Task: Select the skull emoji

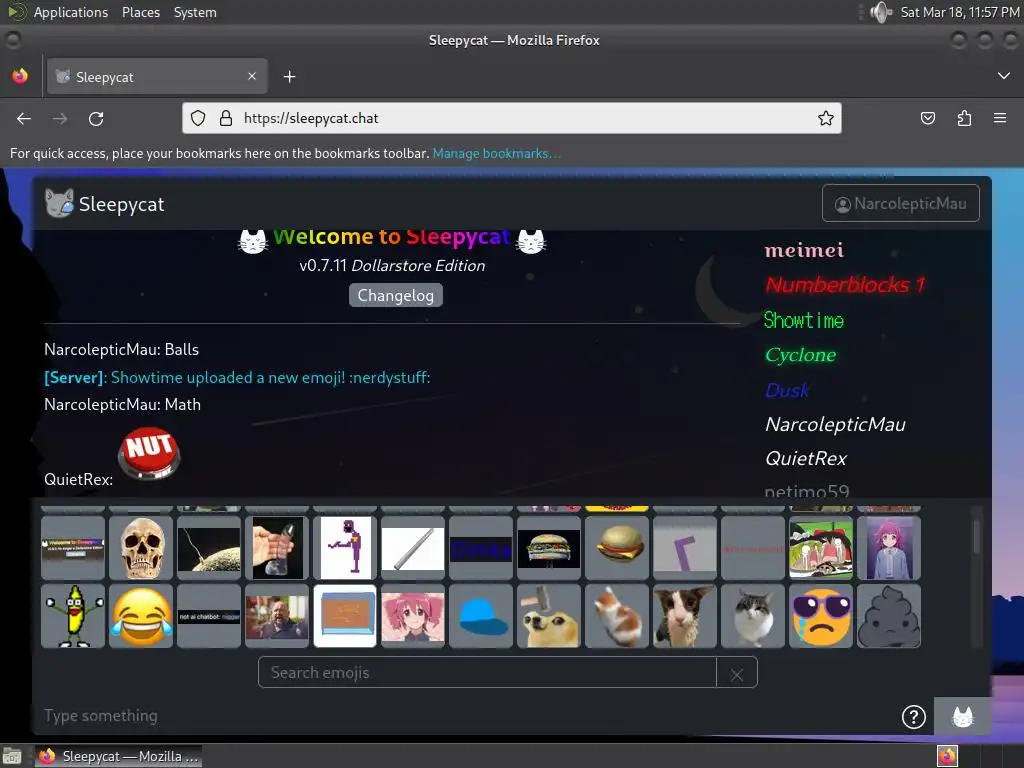Action: pyautogui.click(x=141, y=548)
